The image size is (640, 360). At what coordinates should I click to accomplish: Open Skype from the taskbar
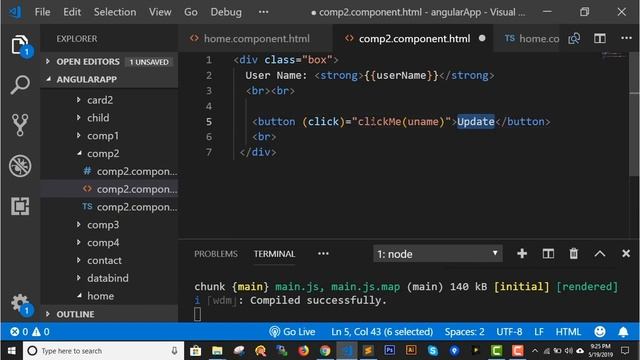[433, 350]
